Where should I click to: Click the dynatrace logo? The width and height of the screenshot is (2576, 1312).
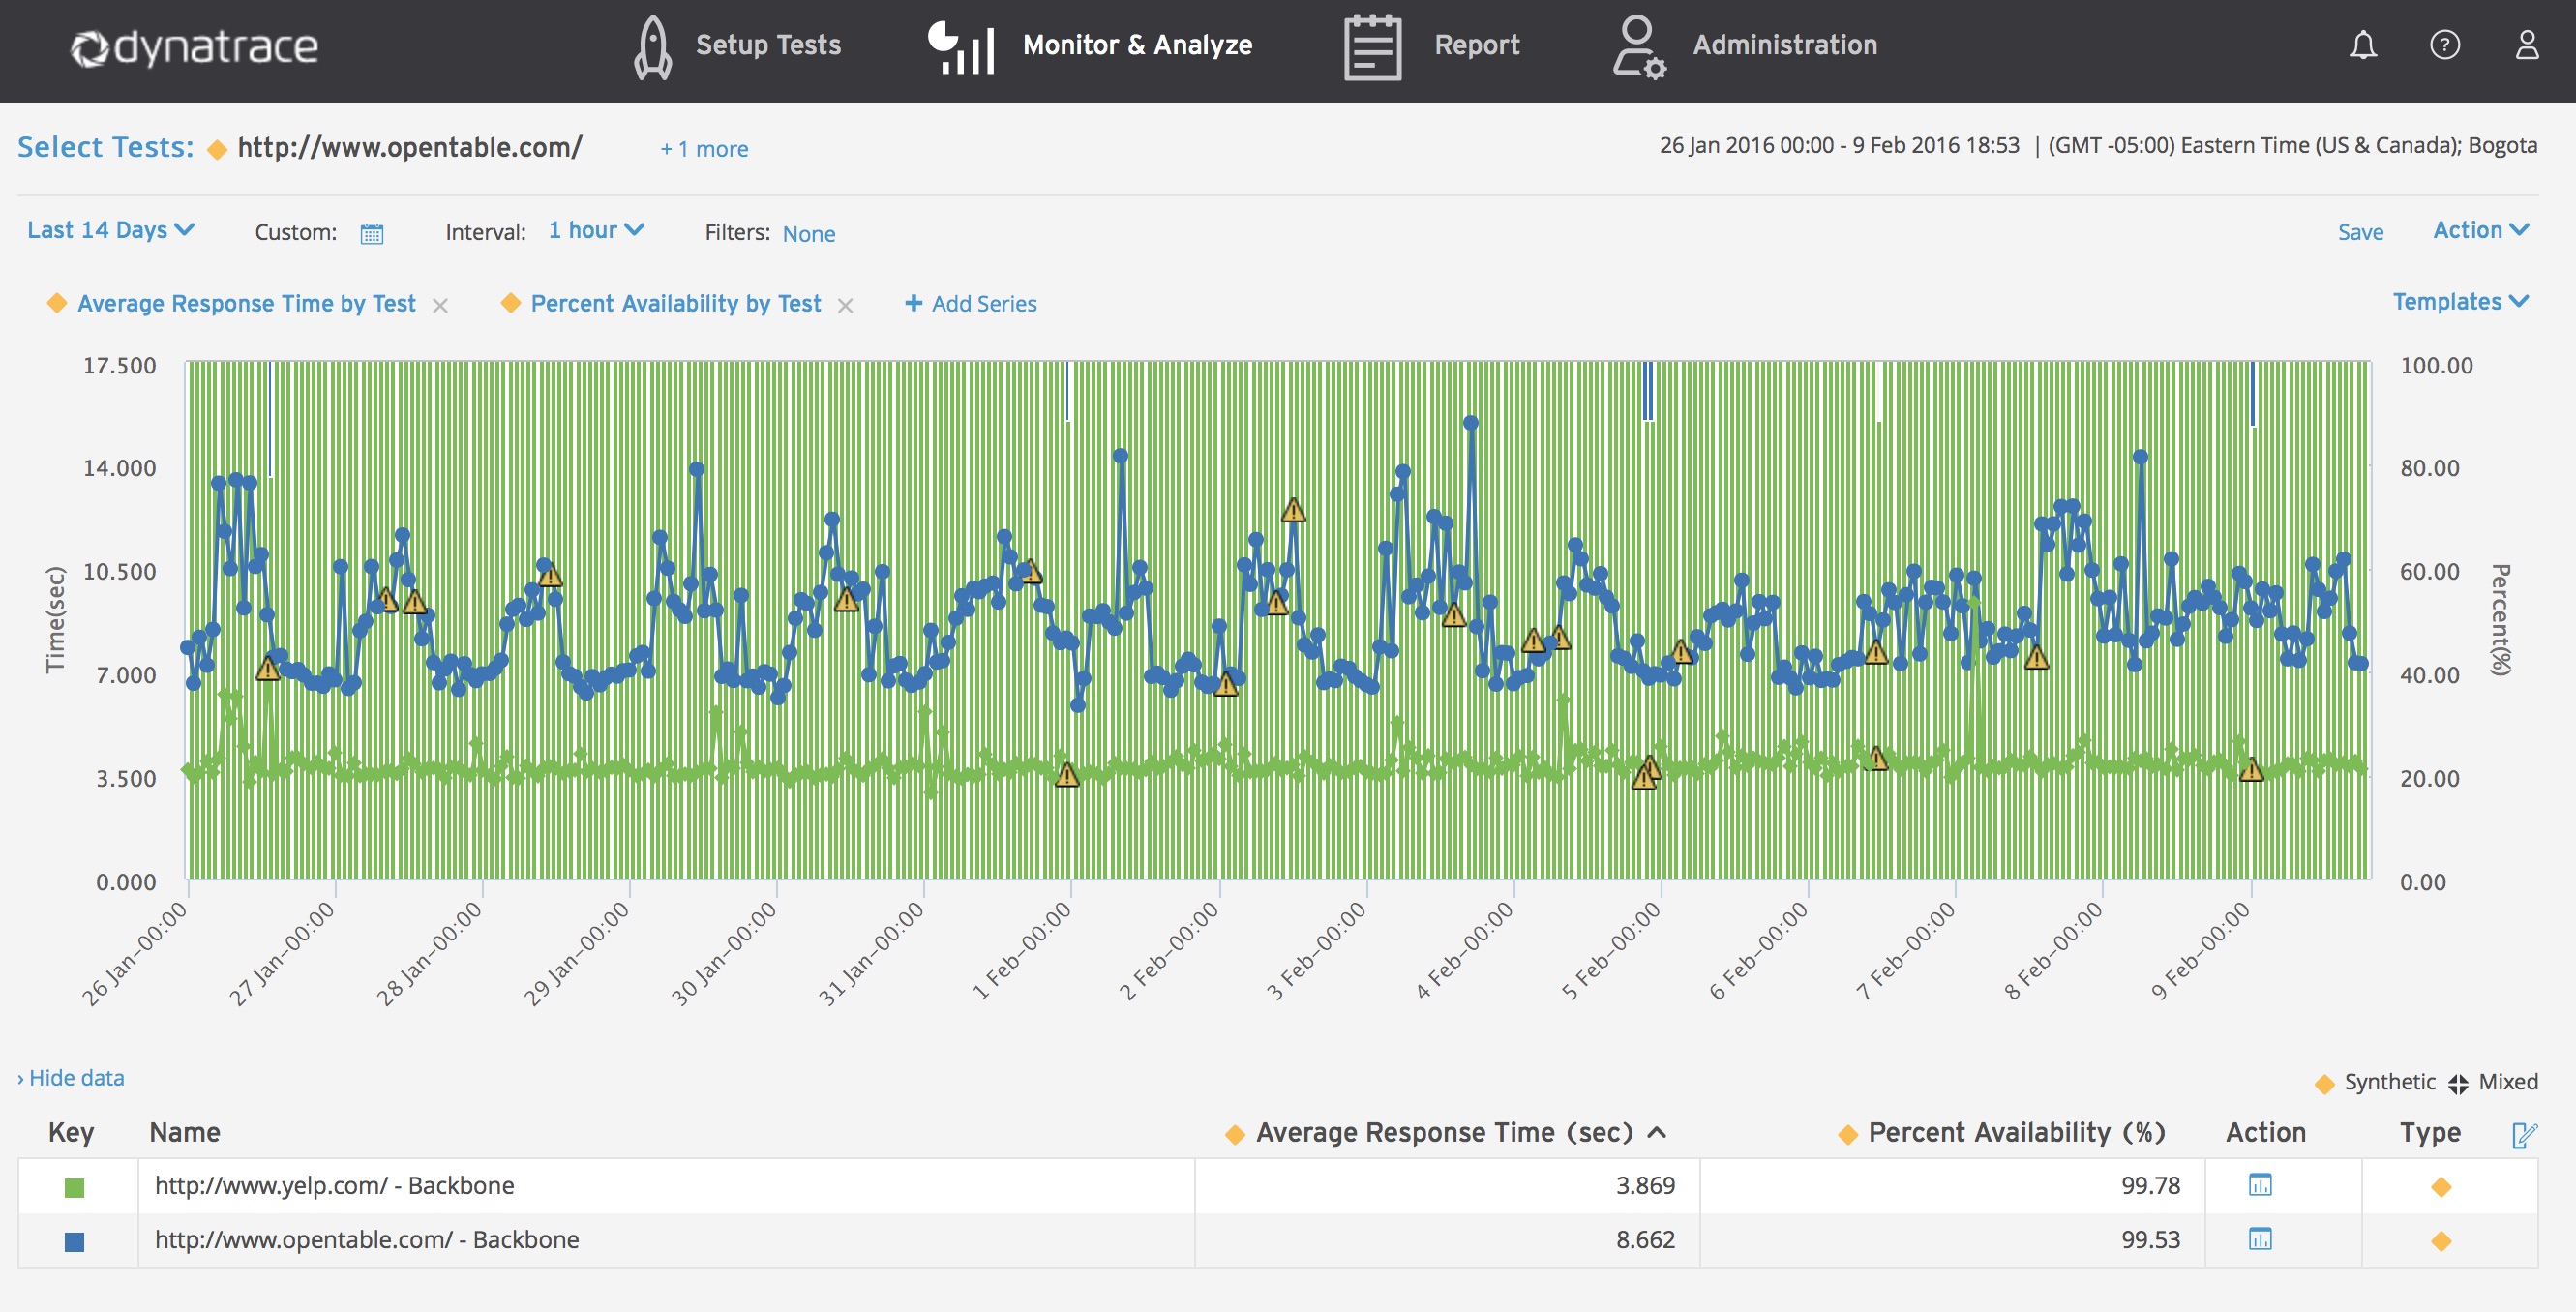[x=194, y=47]
